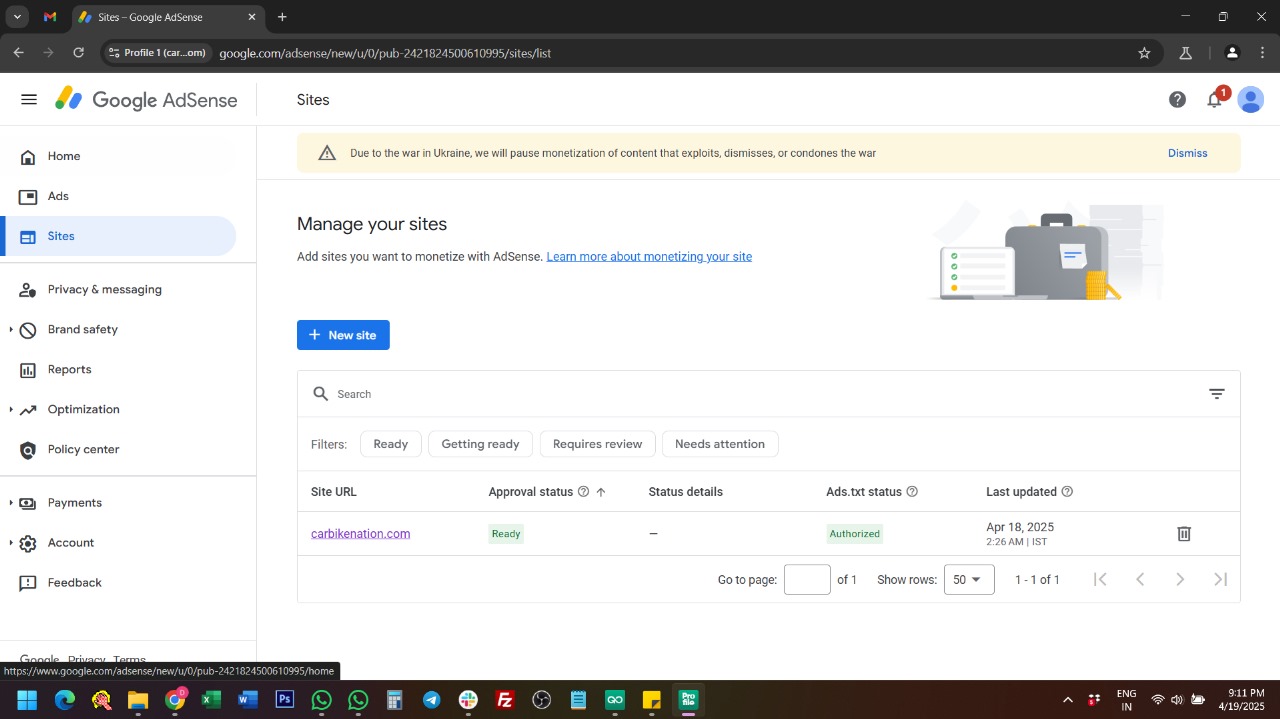The width and height of the screenshot is (1280, 719).
Task: Go to Home in the sidebar
Action: pyautogui.click(x=118, y=156)
